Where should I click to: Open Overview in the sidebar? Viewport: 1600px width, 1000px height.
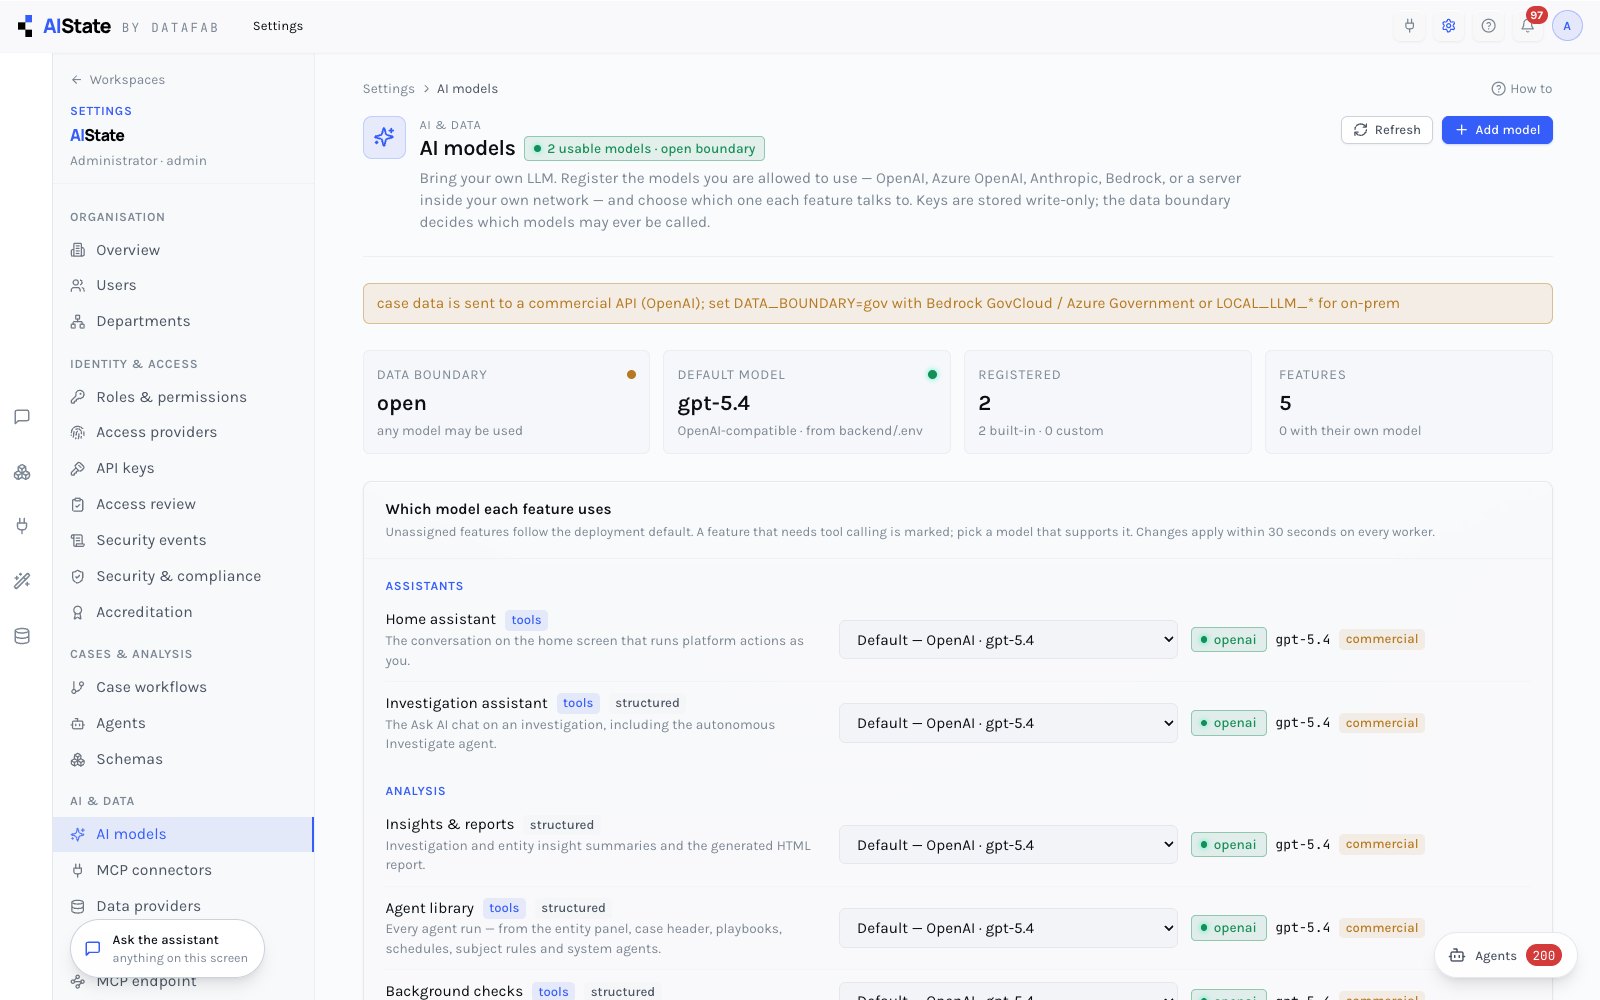(184, 250)
